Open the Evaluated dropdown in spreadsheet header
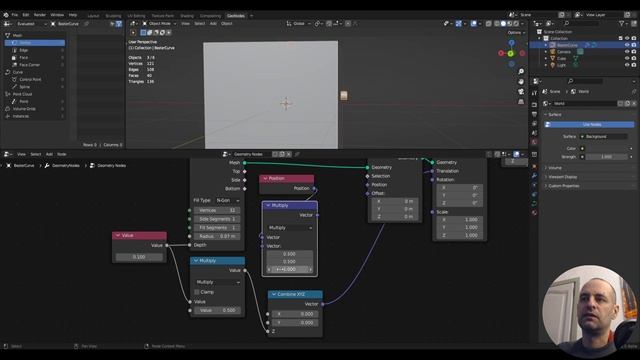 [31, 24]
